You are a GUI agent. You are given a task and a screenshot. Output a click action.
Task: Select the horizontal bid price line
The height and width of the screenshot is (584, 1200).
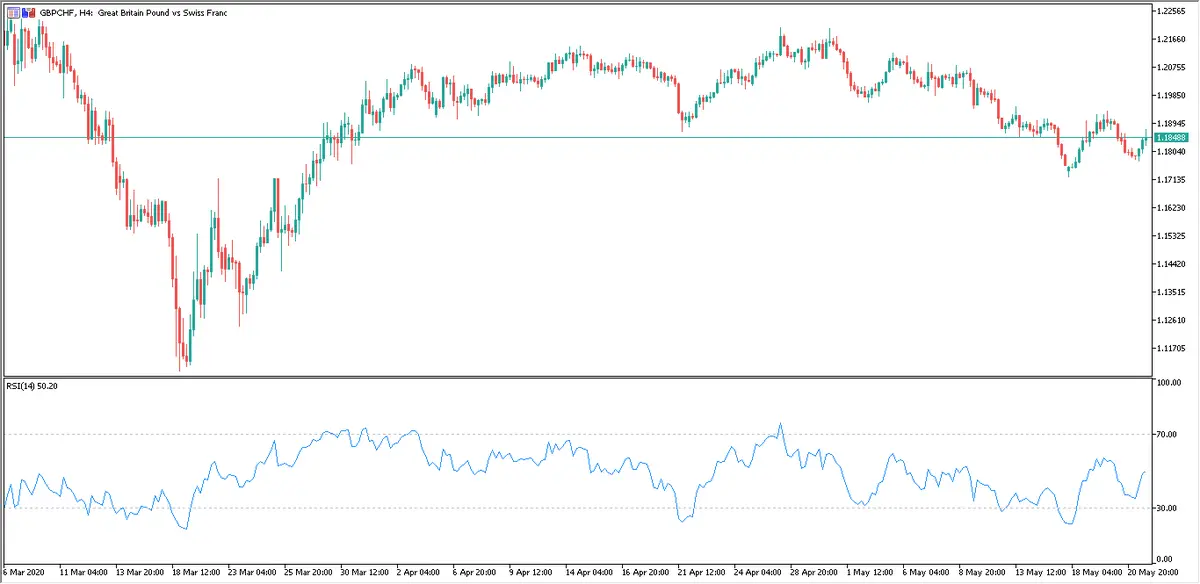click(600, 137)
